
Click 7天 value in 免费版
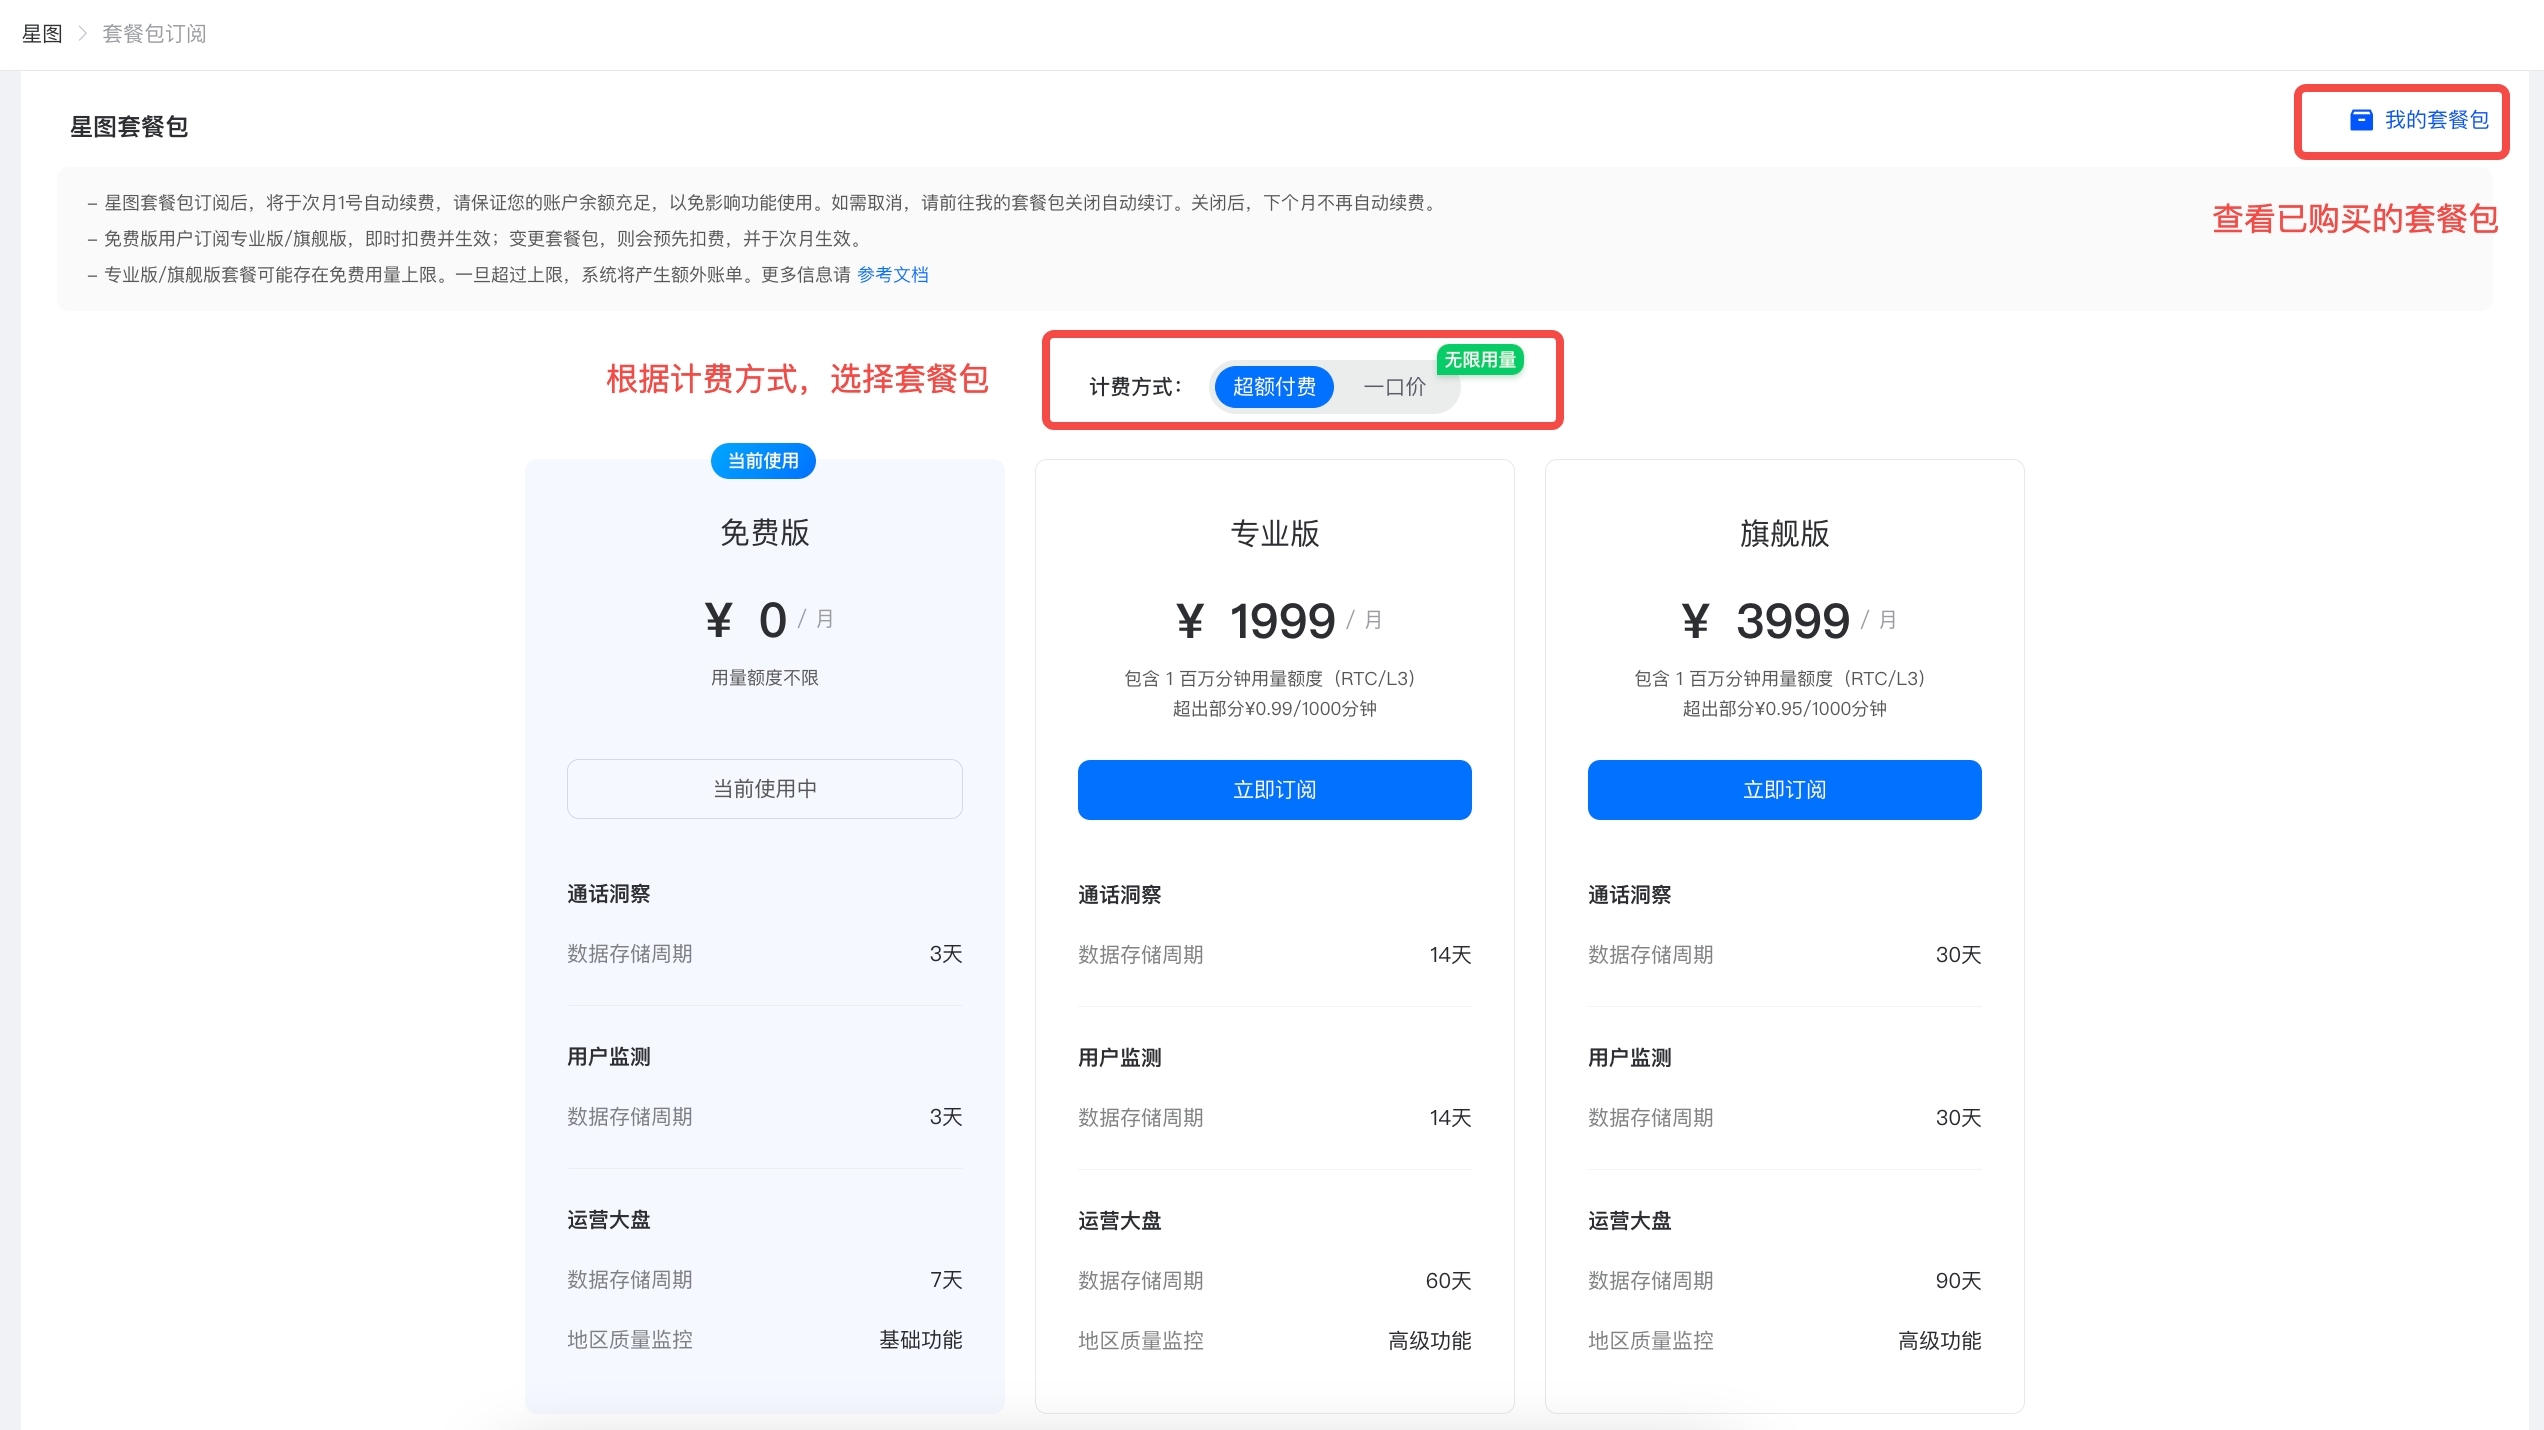click(x=946, y=1280)
